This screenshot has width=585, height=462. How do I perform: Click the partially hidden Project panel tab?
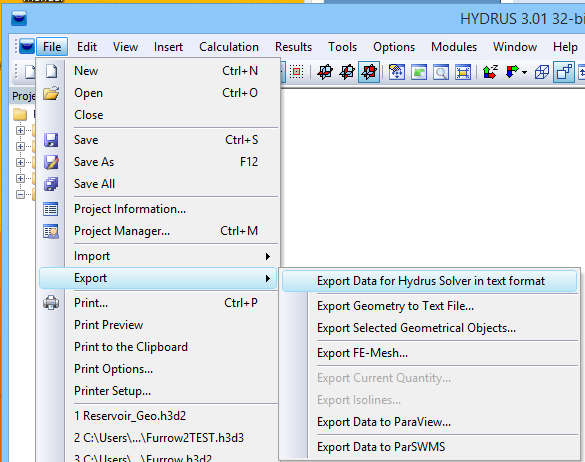point(23,96)
